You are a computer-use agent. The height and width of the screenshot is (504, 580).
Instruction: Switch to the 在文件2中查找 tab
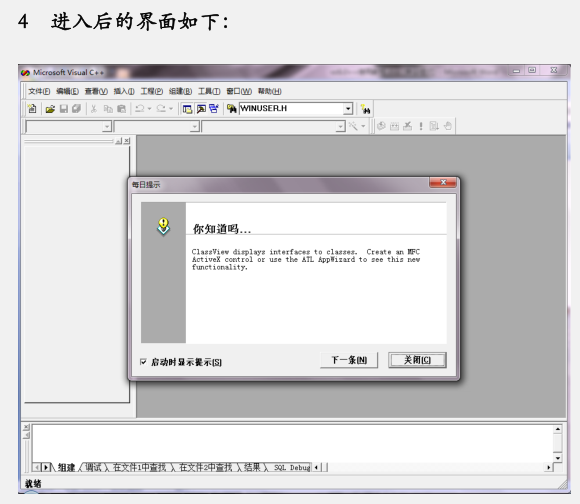tap(206, 467)
